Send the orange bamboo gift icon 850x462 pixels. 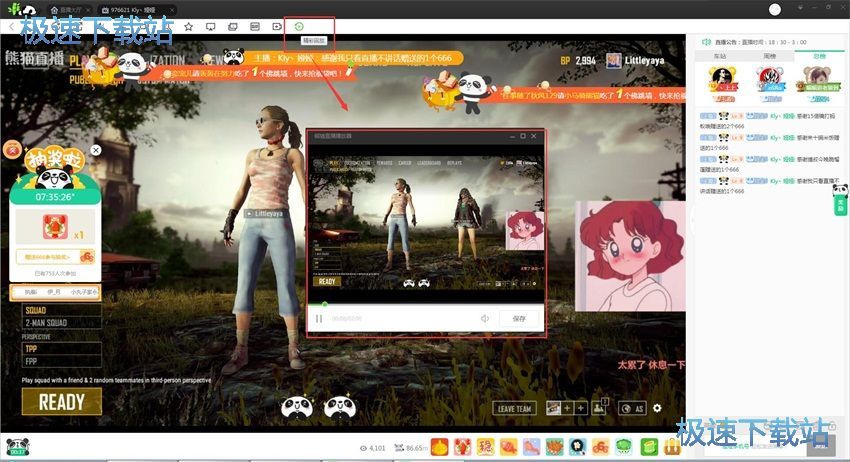(x=440, y=447)
